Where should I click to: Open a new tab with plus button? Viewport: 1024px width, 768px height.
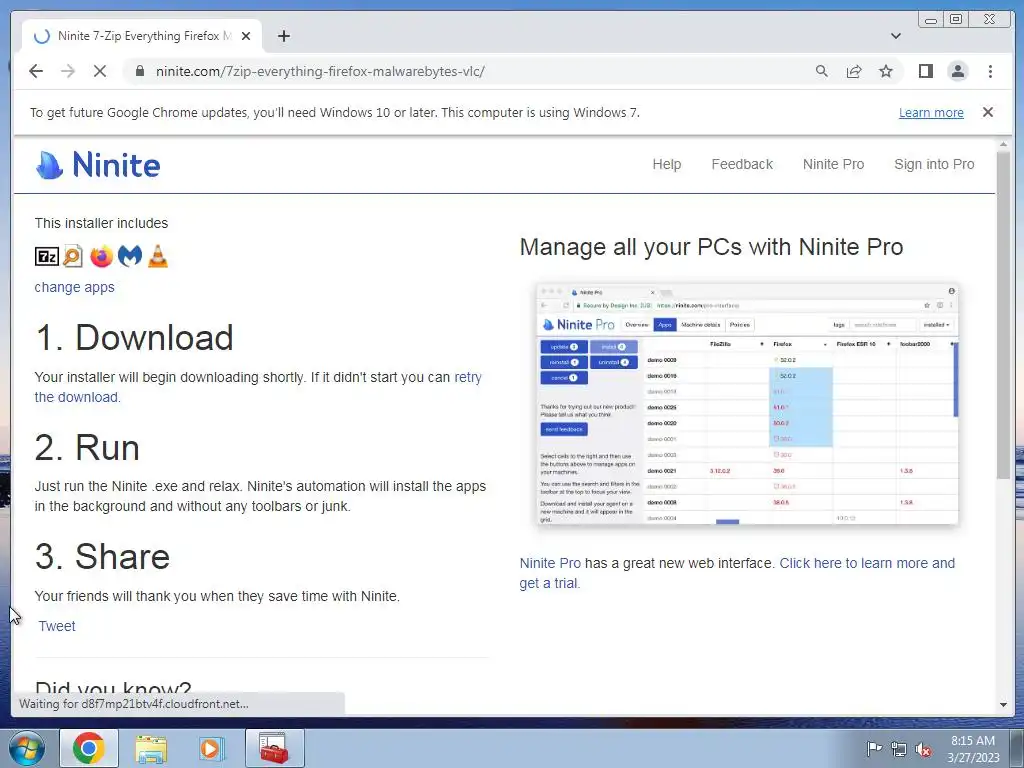click(283, 36)
